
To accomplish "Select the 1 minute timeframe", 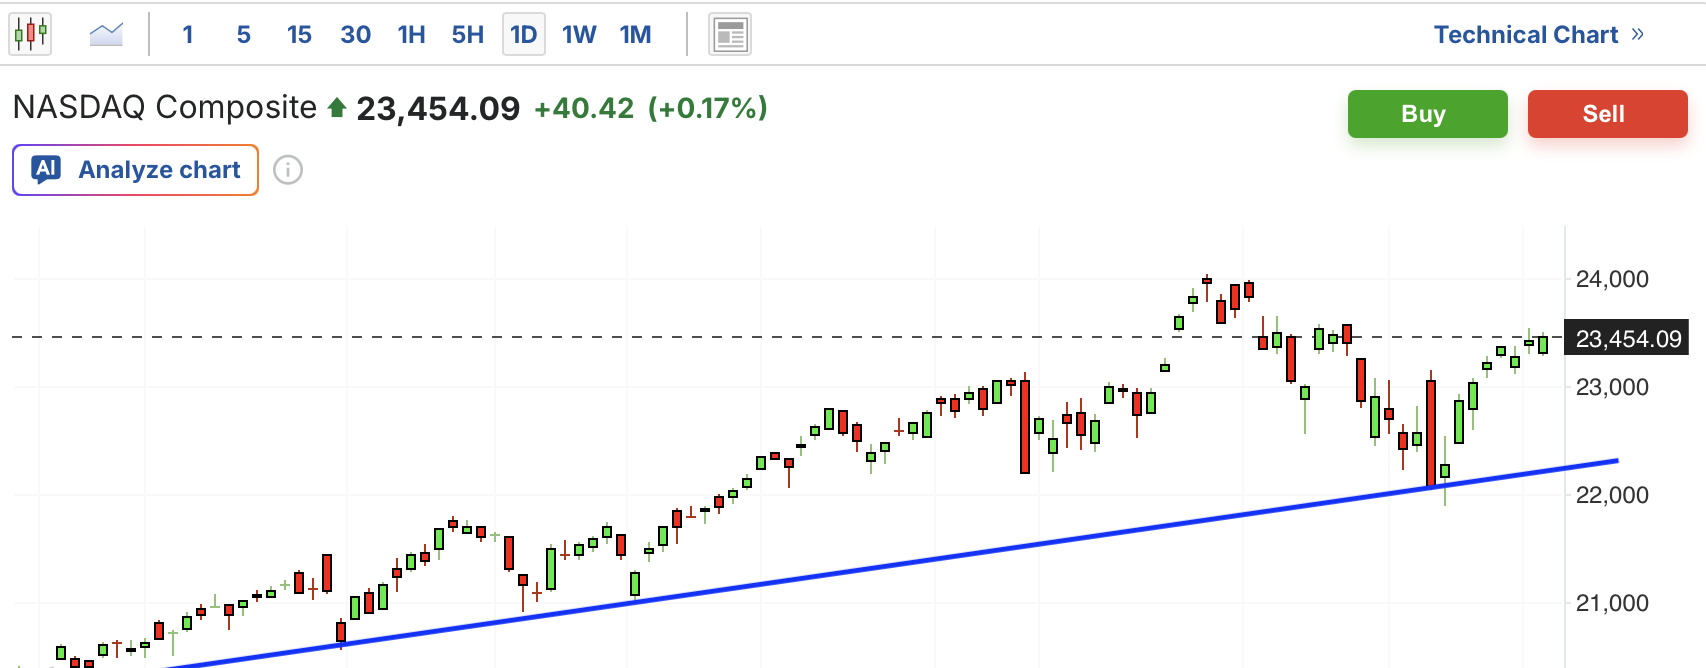I will point(187,35).
